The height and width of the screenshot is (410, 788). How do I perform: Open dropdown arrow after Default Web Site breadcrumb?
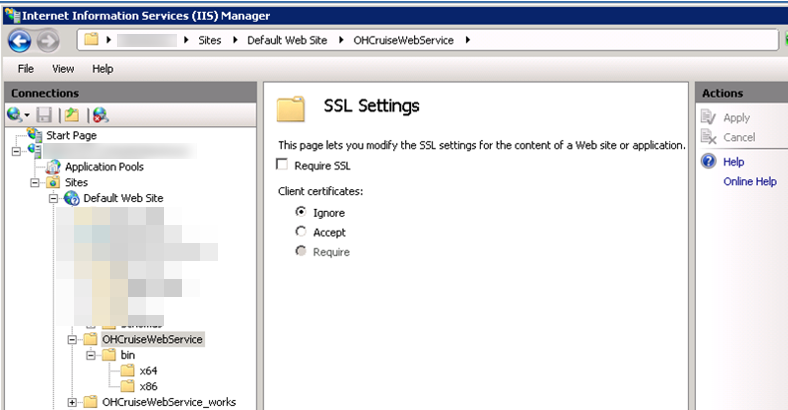[x=341, y=40]
